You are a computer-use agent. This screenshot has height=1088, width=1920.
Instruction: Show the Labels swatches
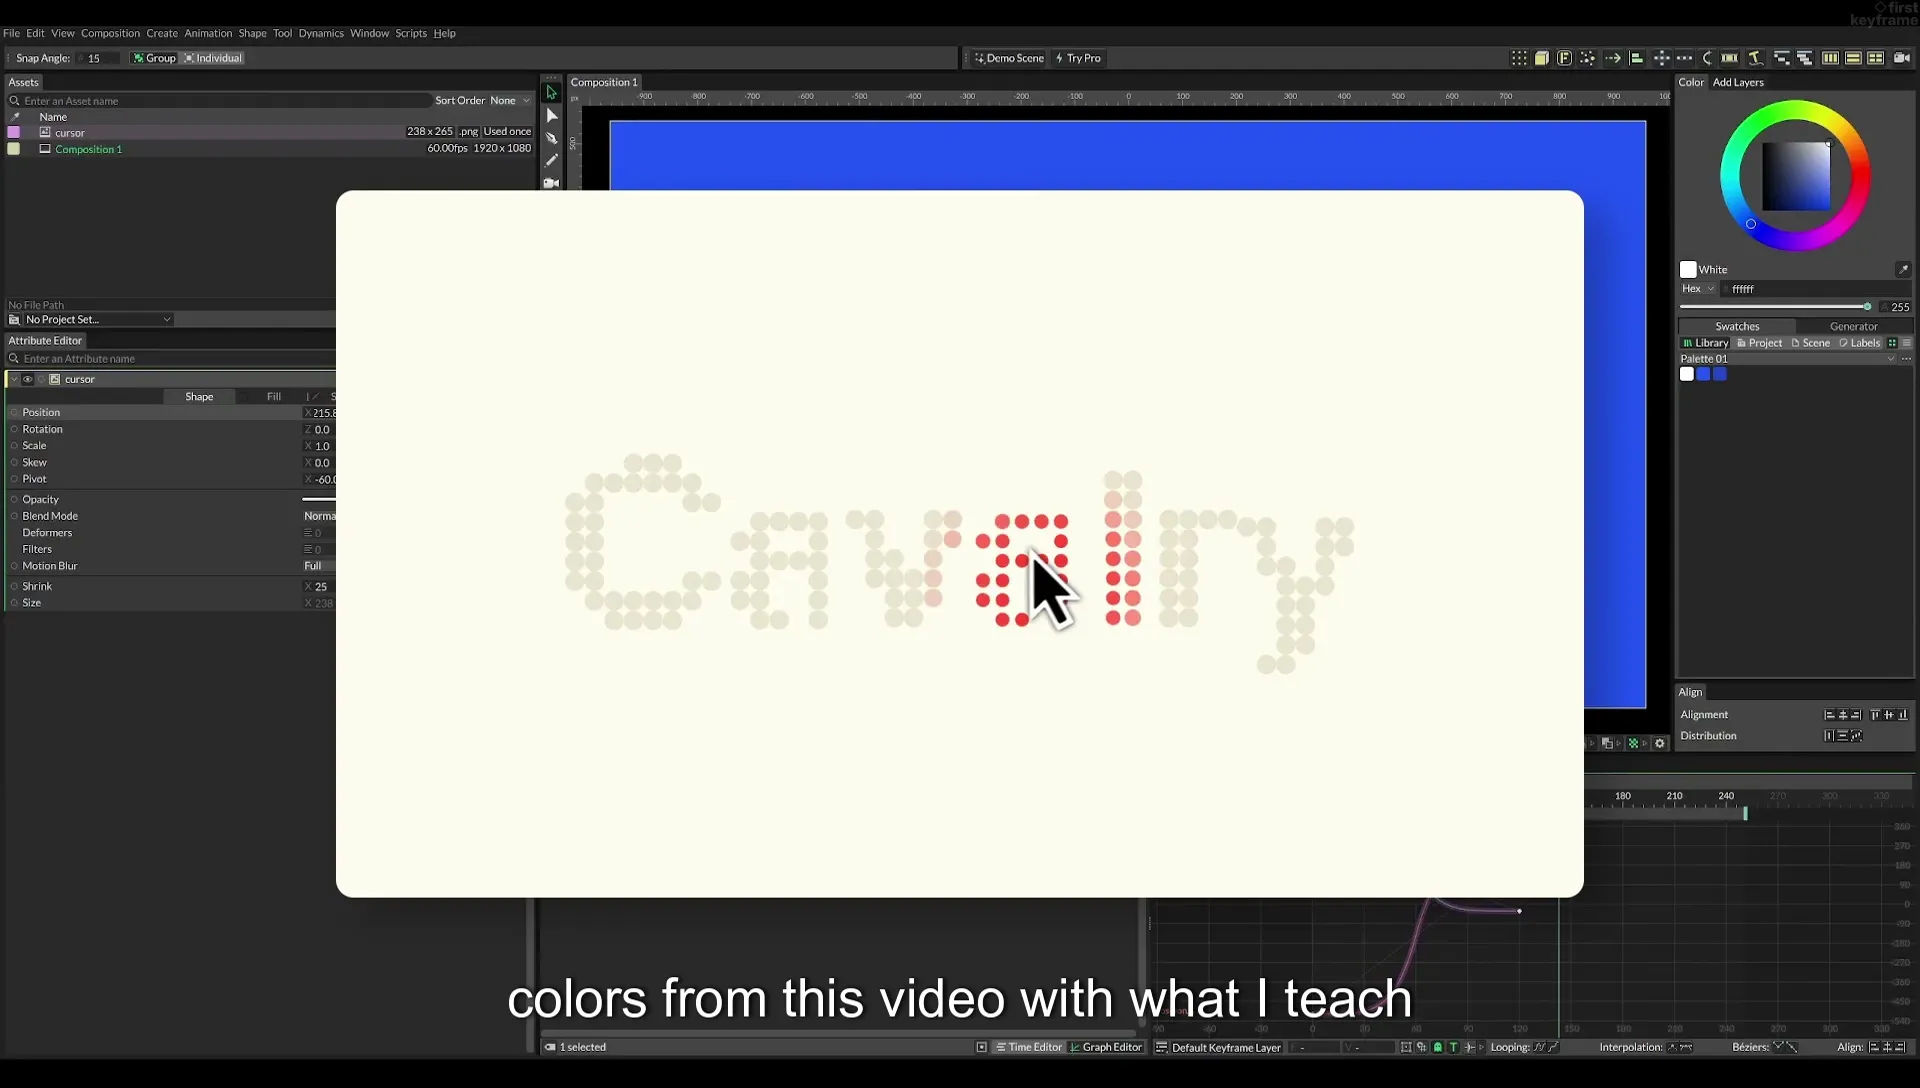[1859, 343]
